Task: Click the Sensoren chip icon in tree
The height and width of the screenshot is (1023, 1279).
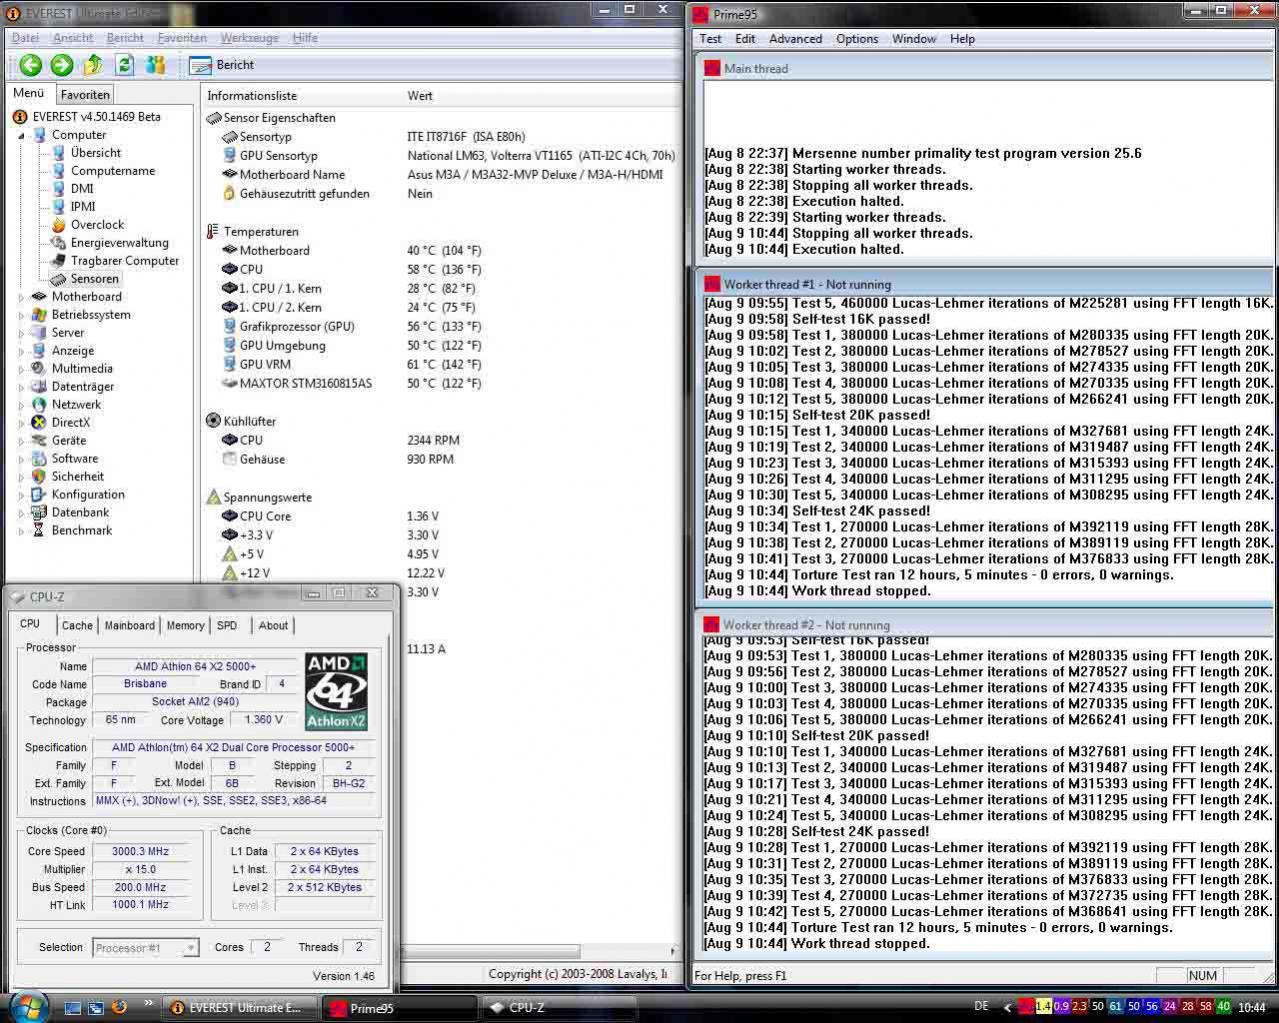Action: pyautogui.click(x=59, y=279)
